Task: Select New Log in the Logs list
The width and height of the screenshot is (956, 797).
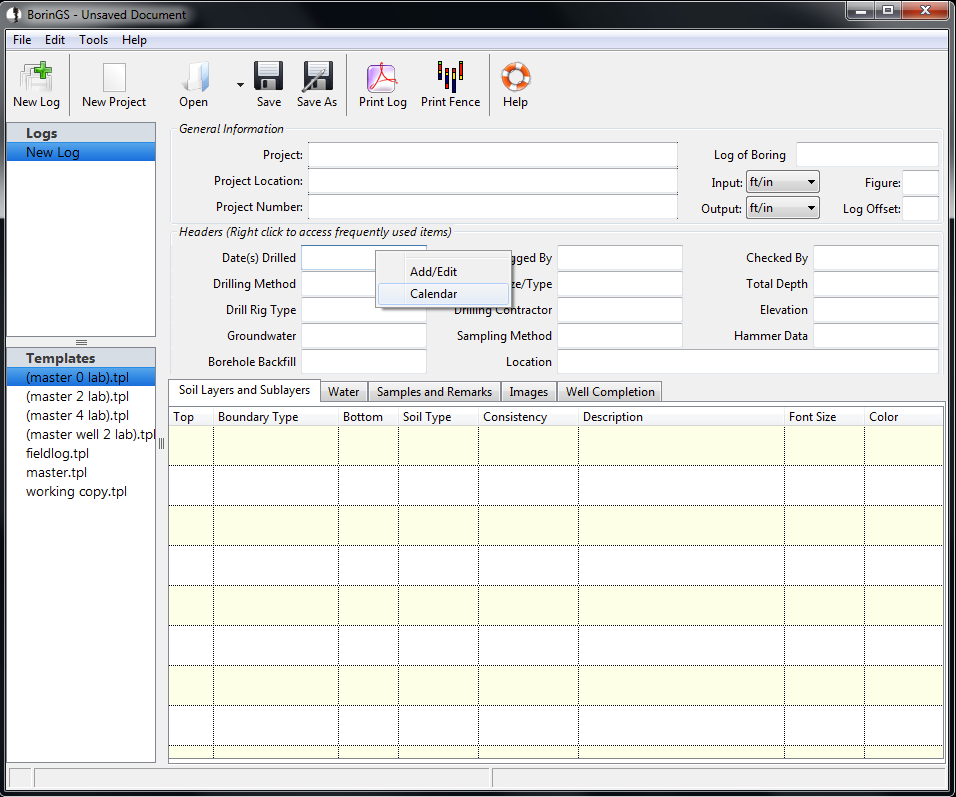Action: coord(81,152)
